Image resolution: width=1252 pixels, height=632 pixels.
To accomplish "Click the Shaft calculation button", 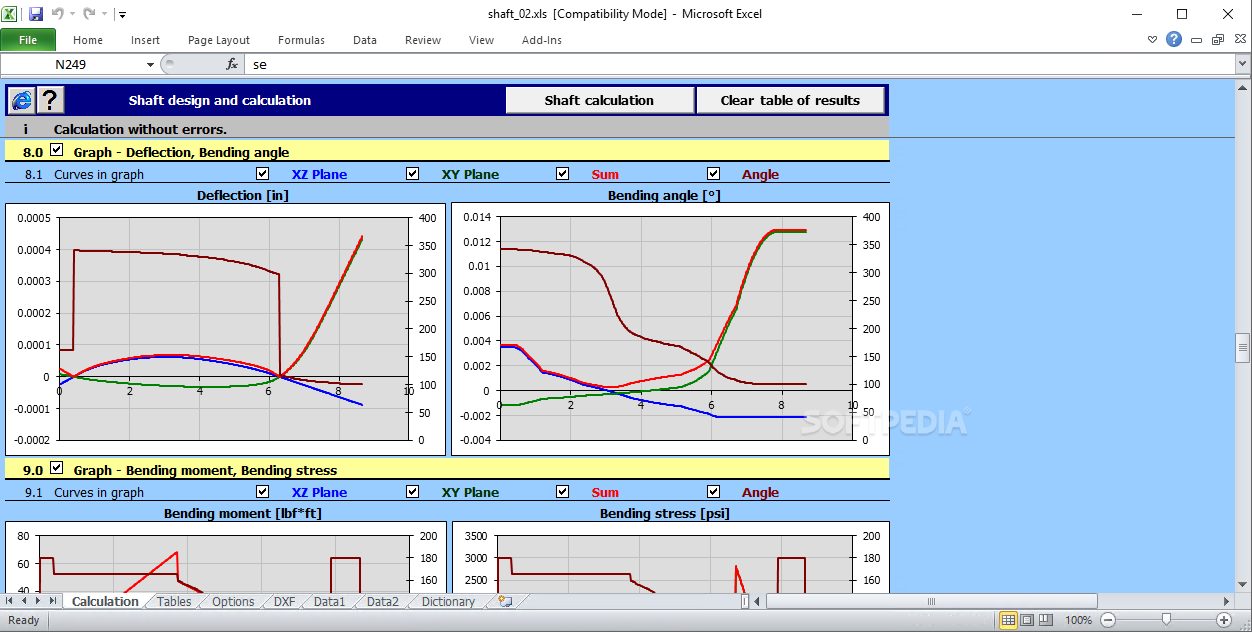I will 599,100.
